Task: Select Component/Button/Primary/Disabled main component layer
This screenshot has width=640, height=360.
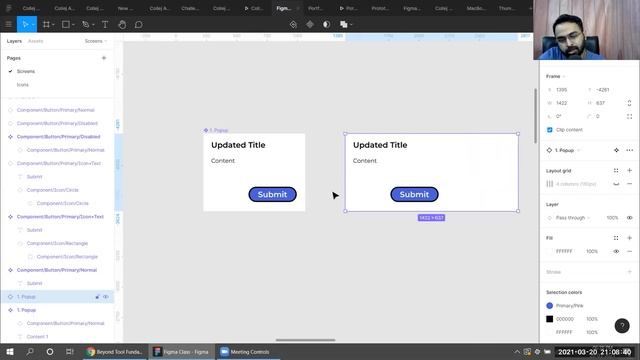Action: tap(58, 137)
